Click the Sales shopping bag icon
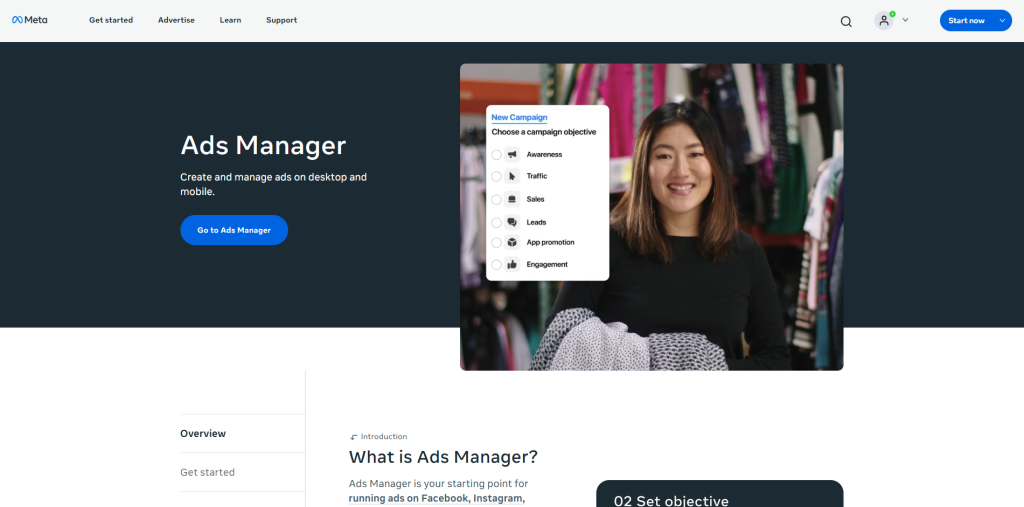 (x=512, y=199)
